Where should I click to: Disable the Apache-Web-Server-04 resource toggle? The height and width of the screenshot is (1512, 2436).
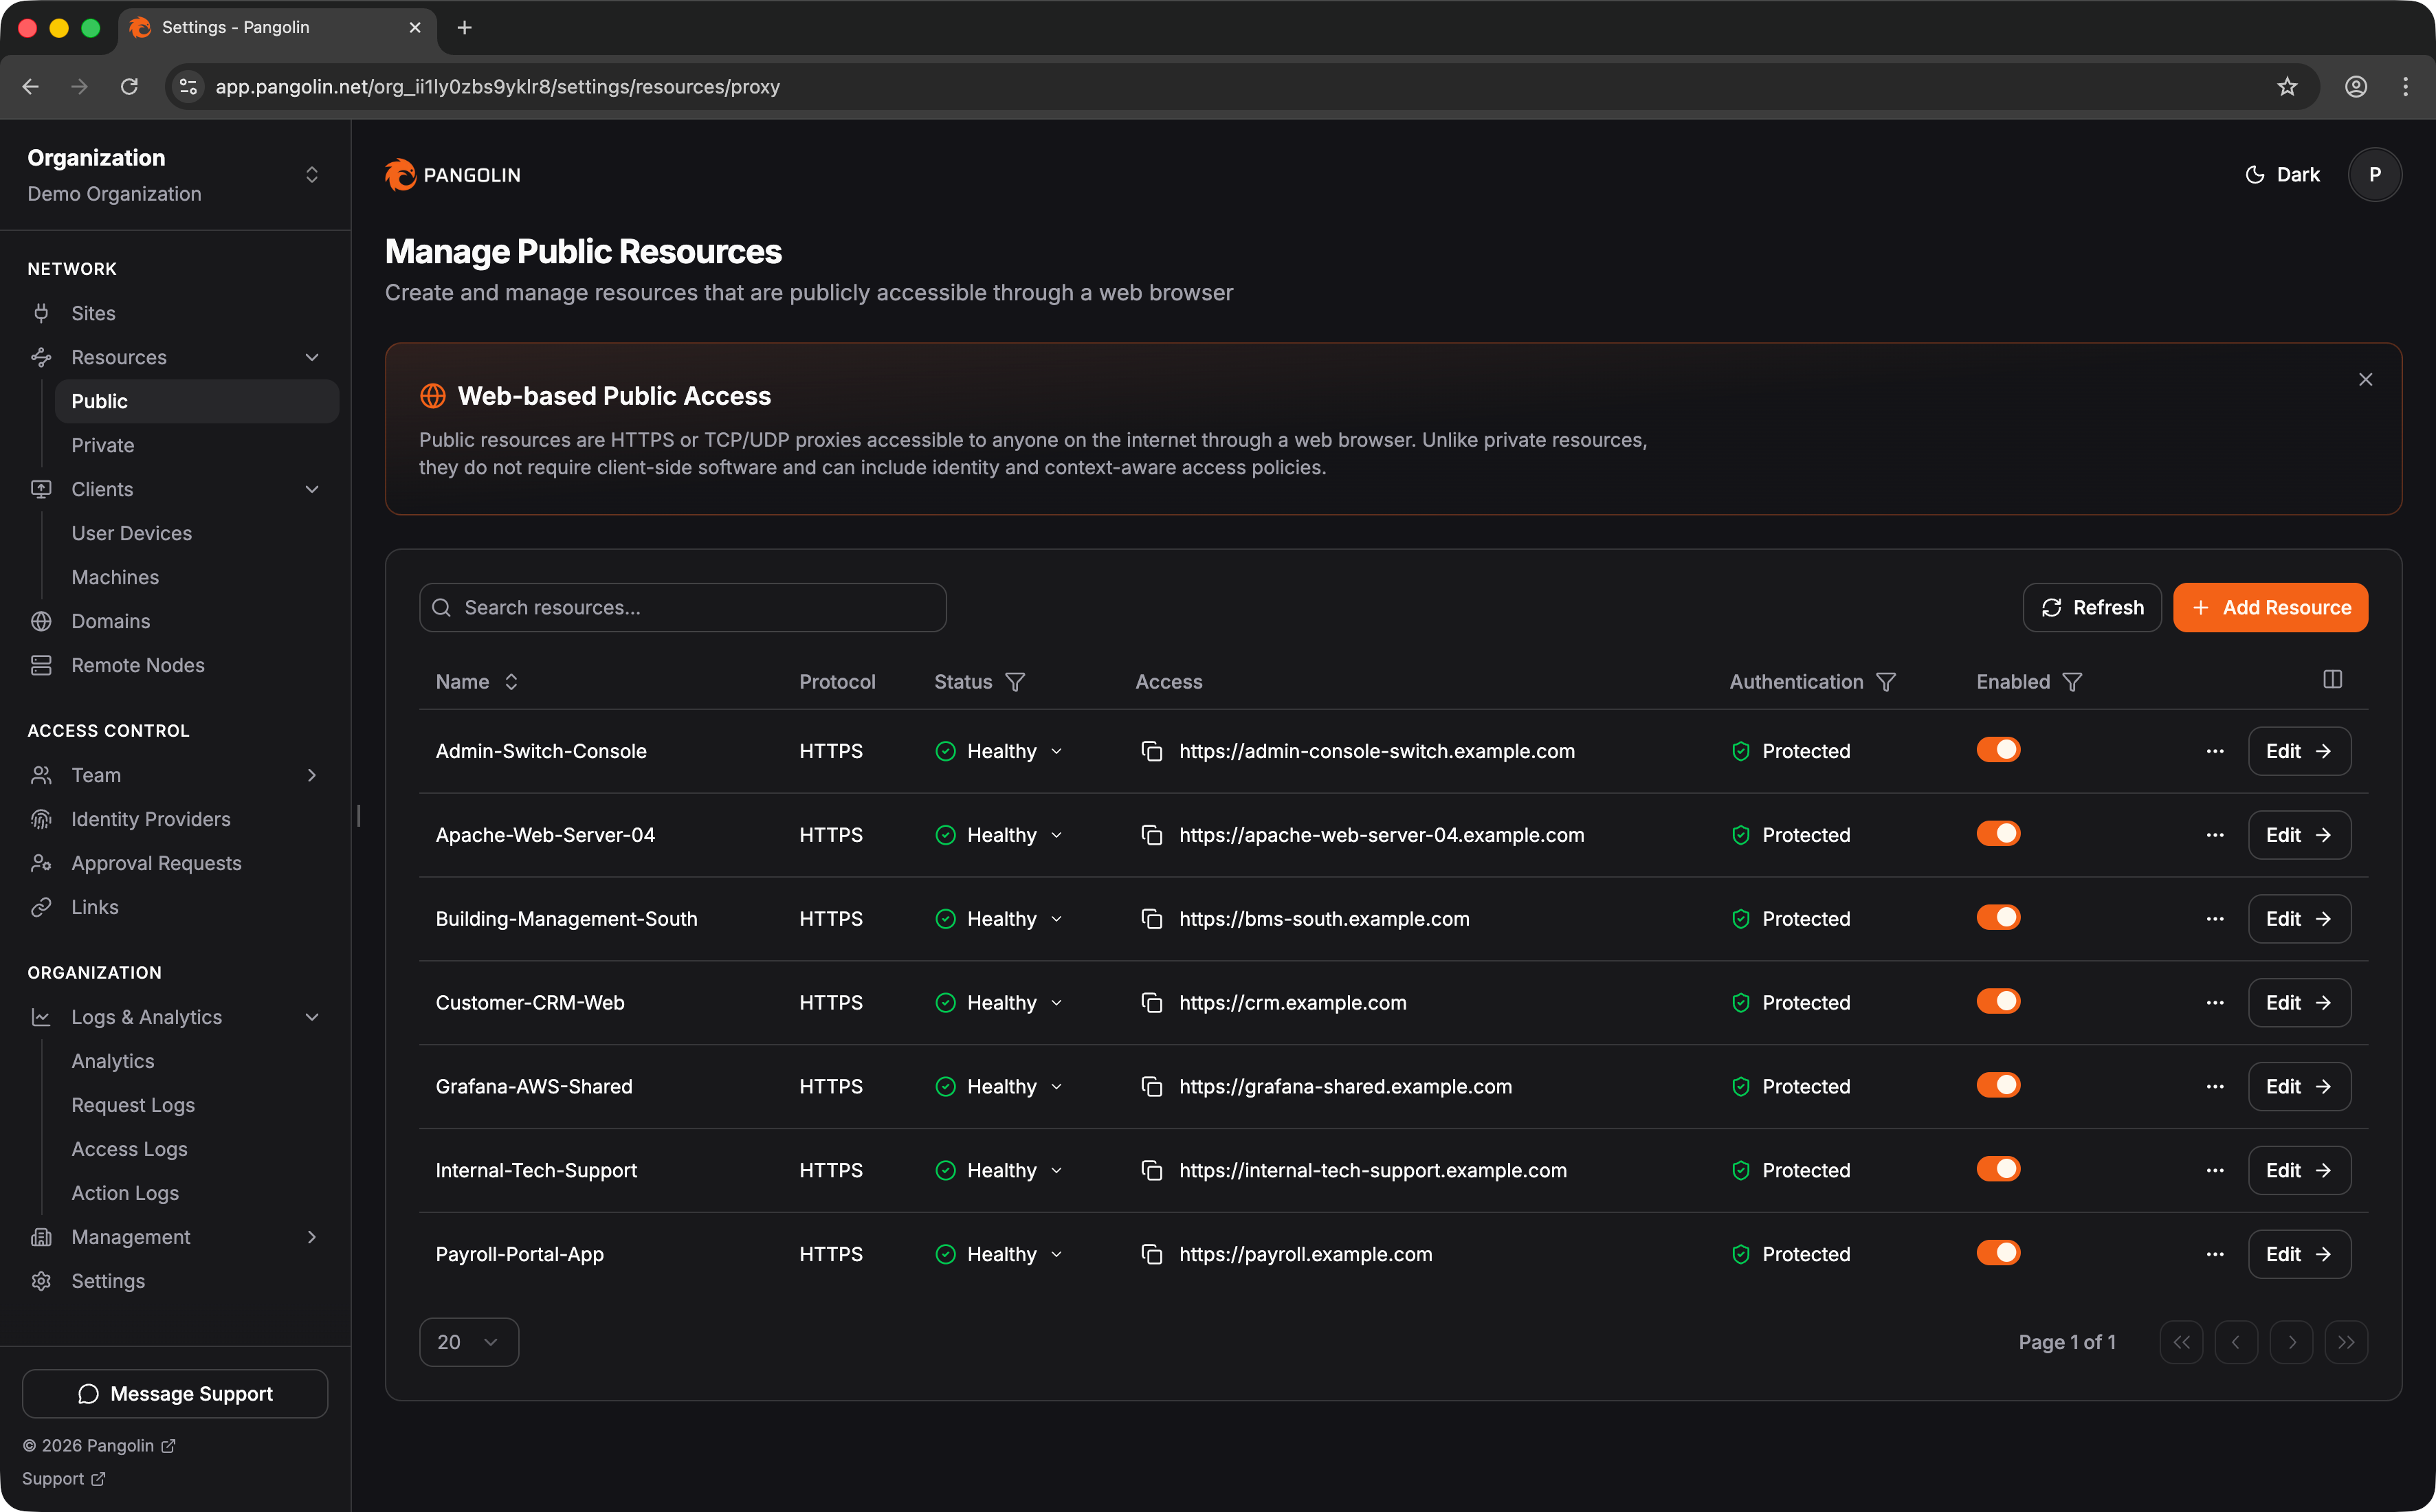click(x=1998, y=834)
